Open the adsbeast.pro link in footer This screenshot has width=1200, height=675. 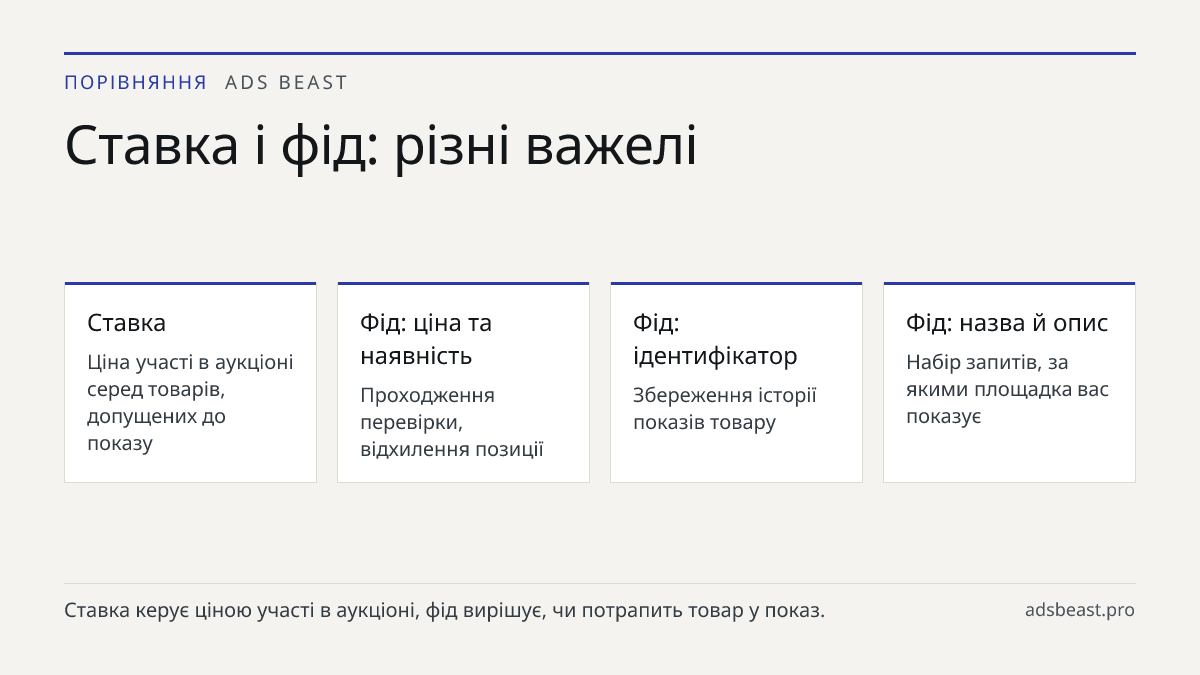click(1080, 610)
